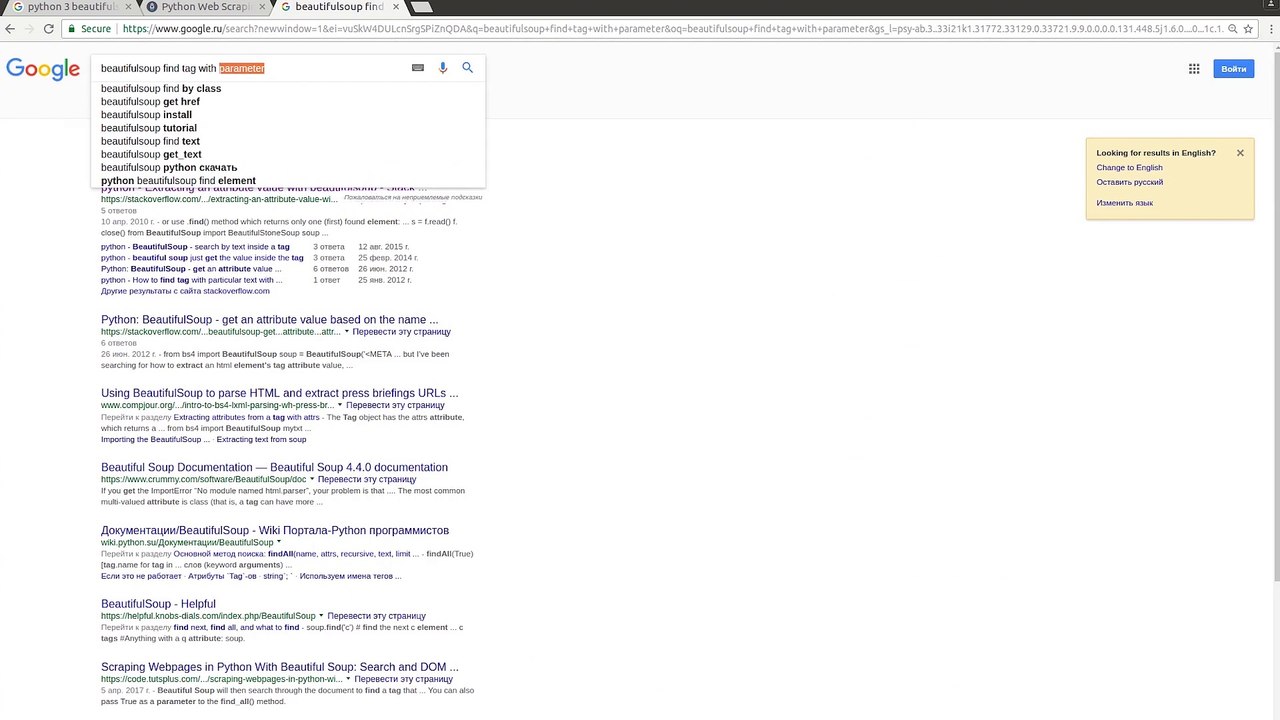
Task: Expand dropdown arrow beside stackoverflow get-attribute URL
Action: click(x=346, y=331)
